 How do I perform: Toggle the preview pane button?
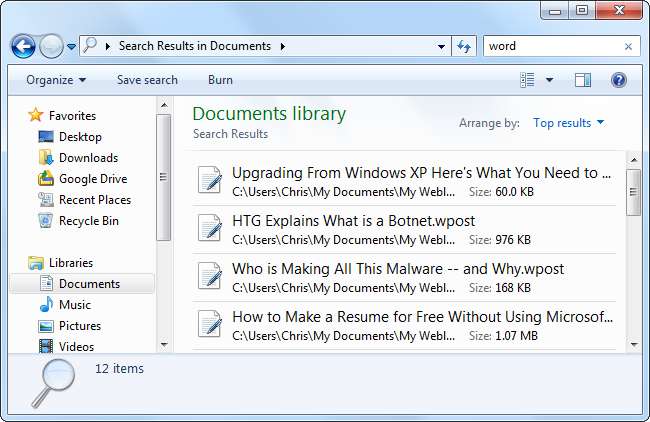583,80
